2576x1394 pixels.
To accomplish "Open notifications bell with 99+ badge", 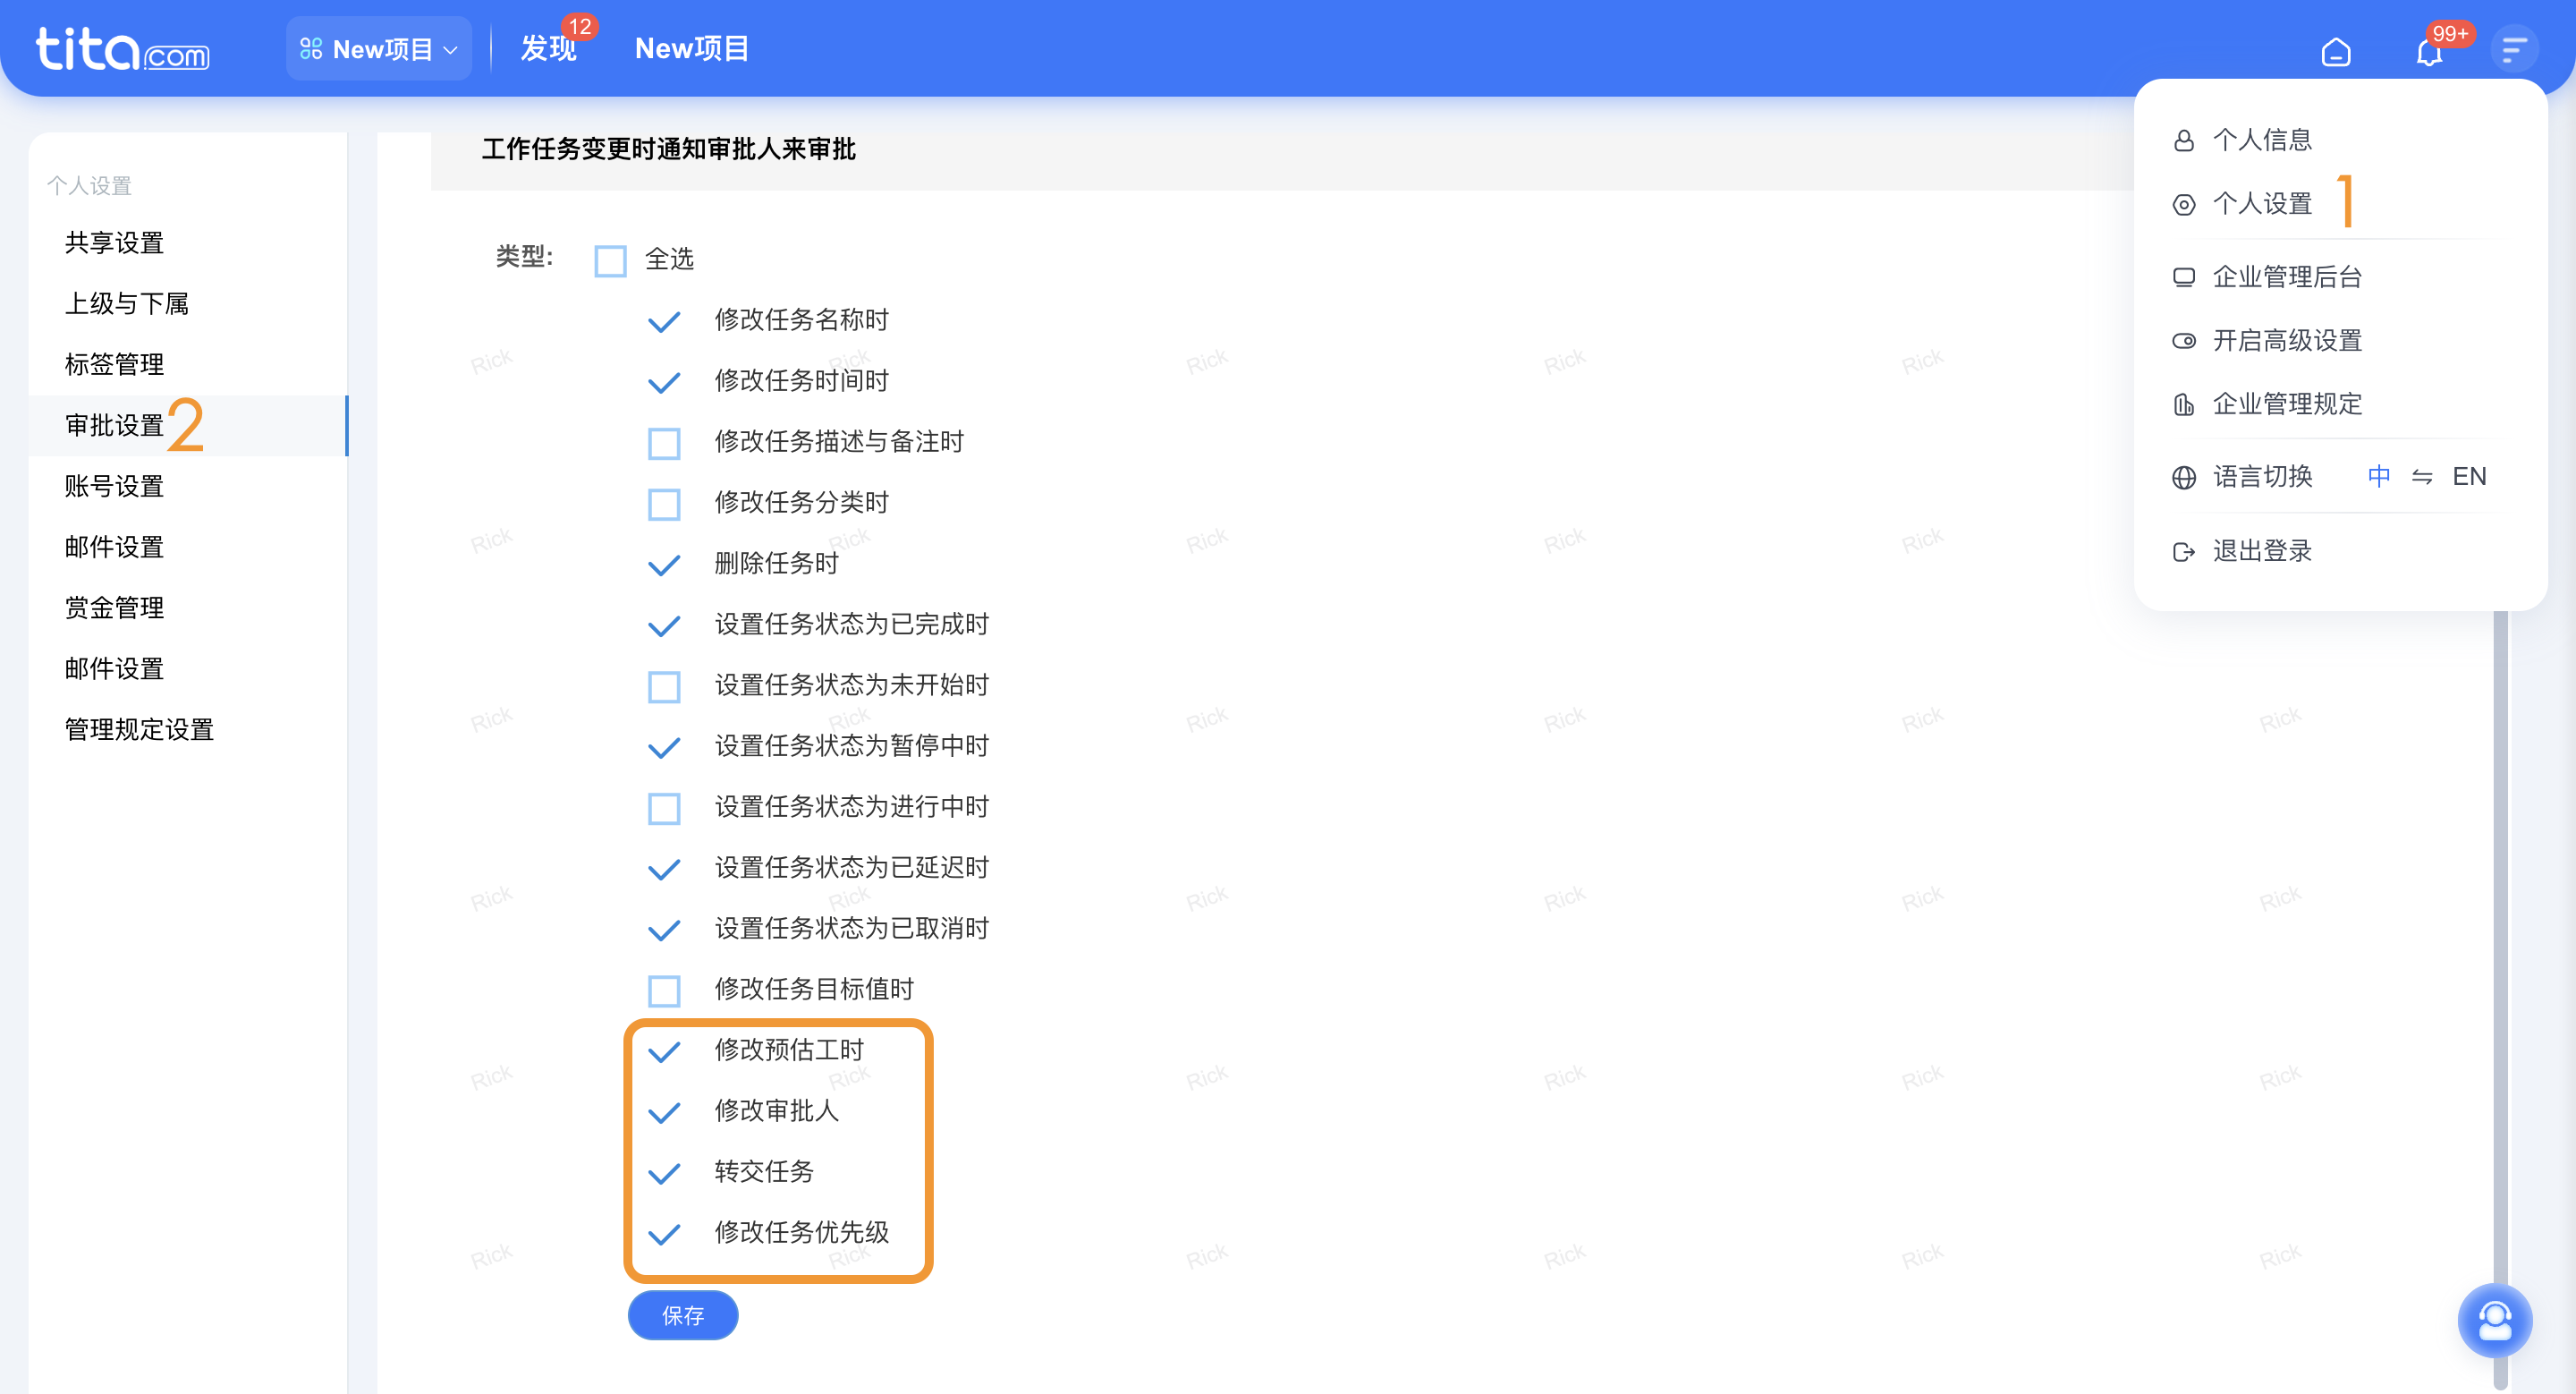I will (2429, 51).
